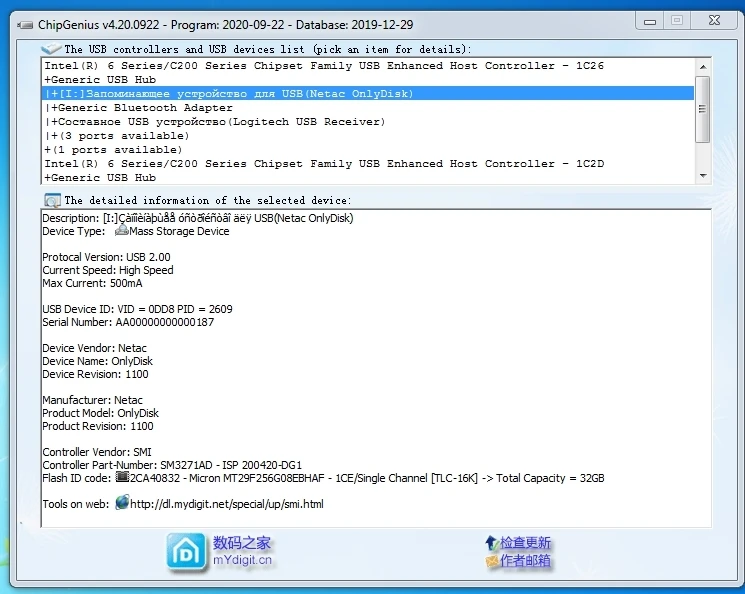Click the 检查更新 check update link
This screenshot has width=745, height=594.
[525, 542]
